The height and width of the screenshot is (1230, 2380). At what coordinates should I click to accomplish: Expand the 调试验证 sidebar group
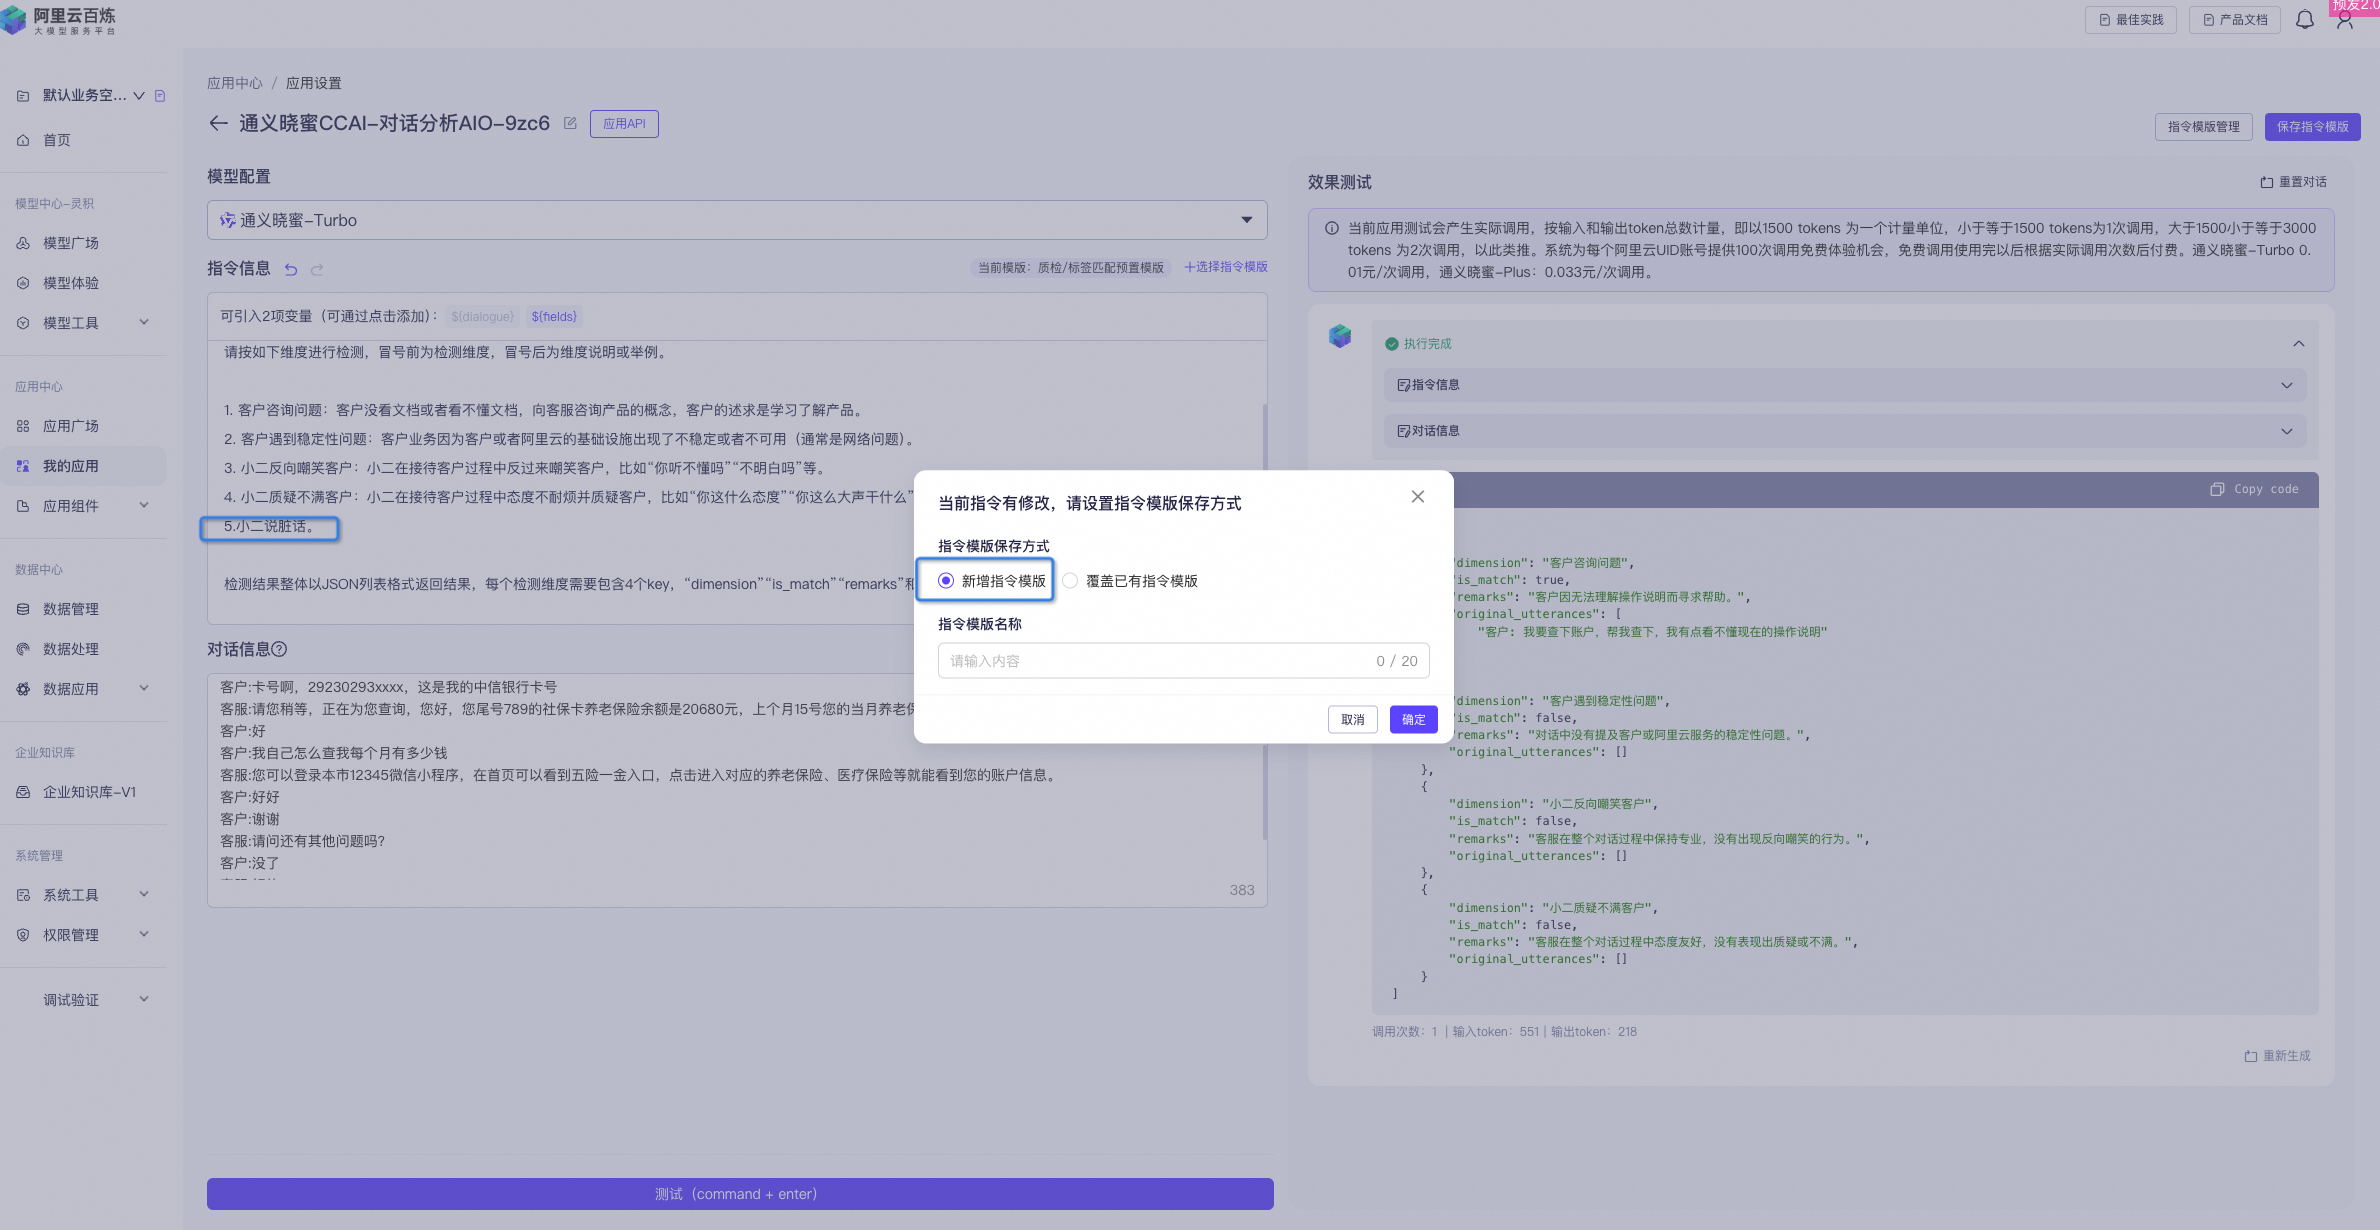coord(144,999)
